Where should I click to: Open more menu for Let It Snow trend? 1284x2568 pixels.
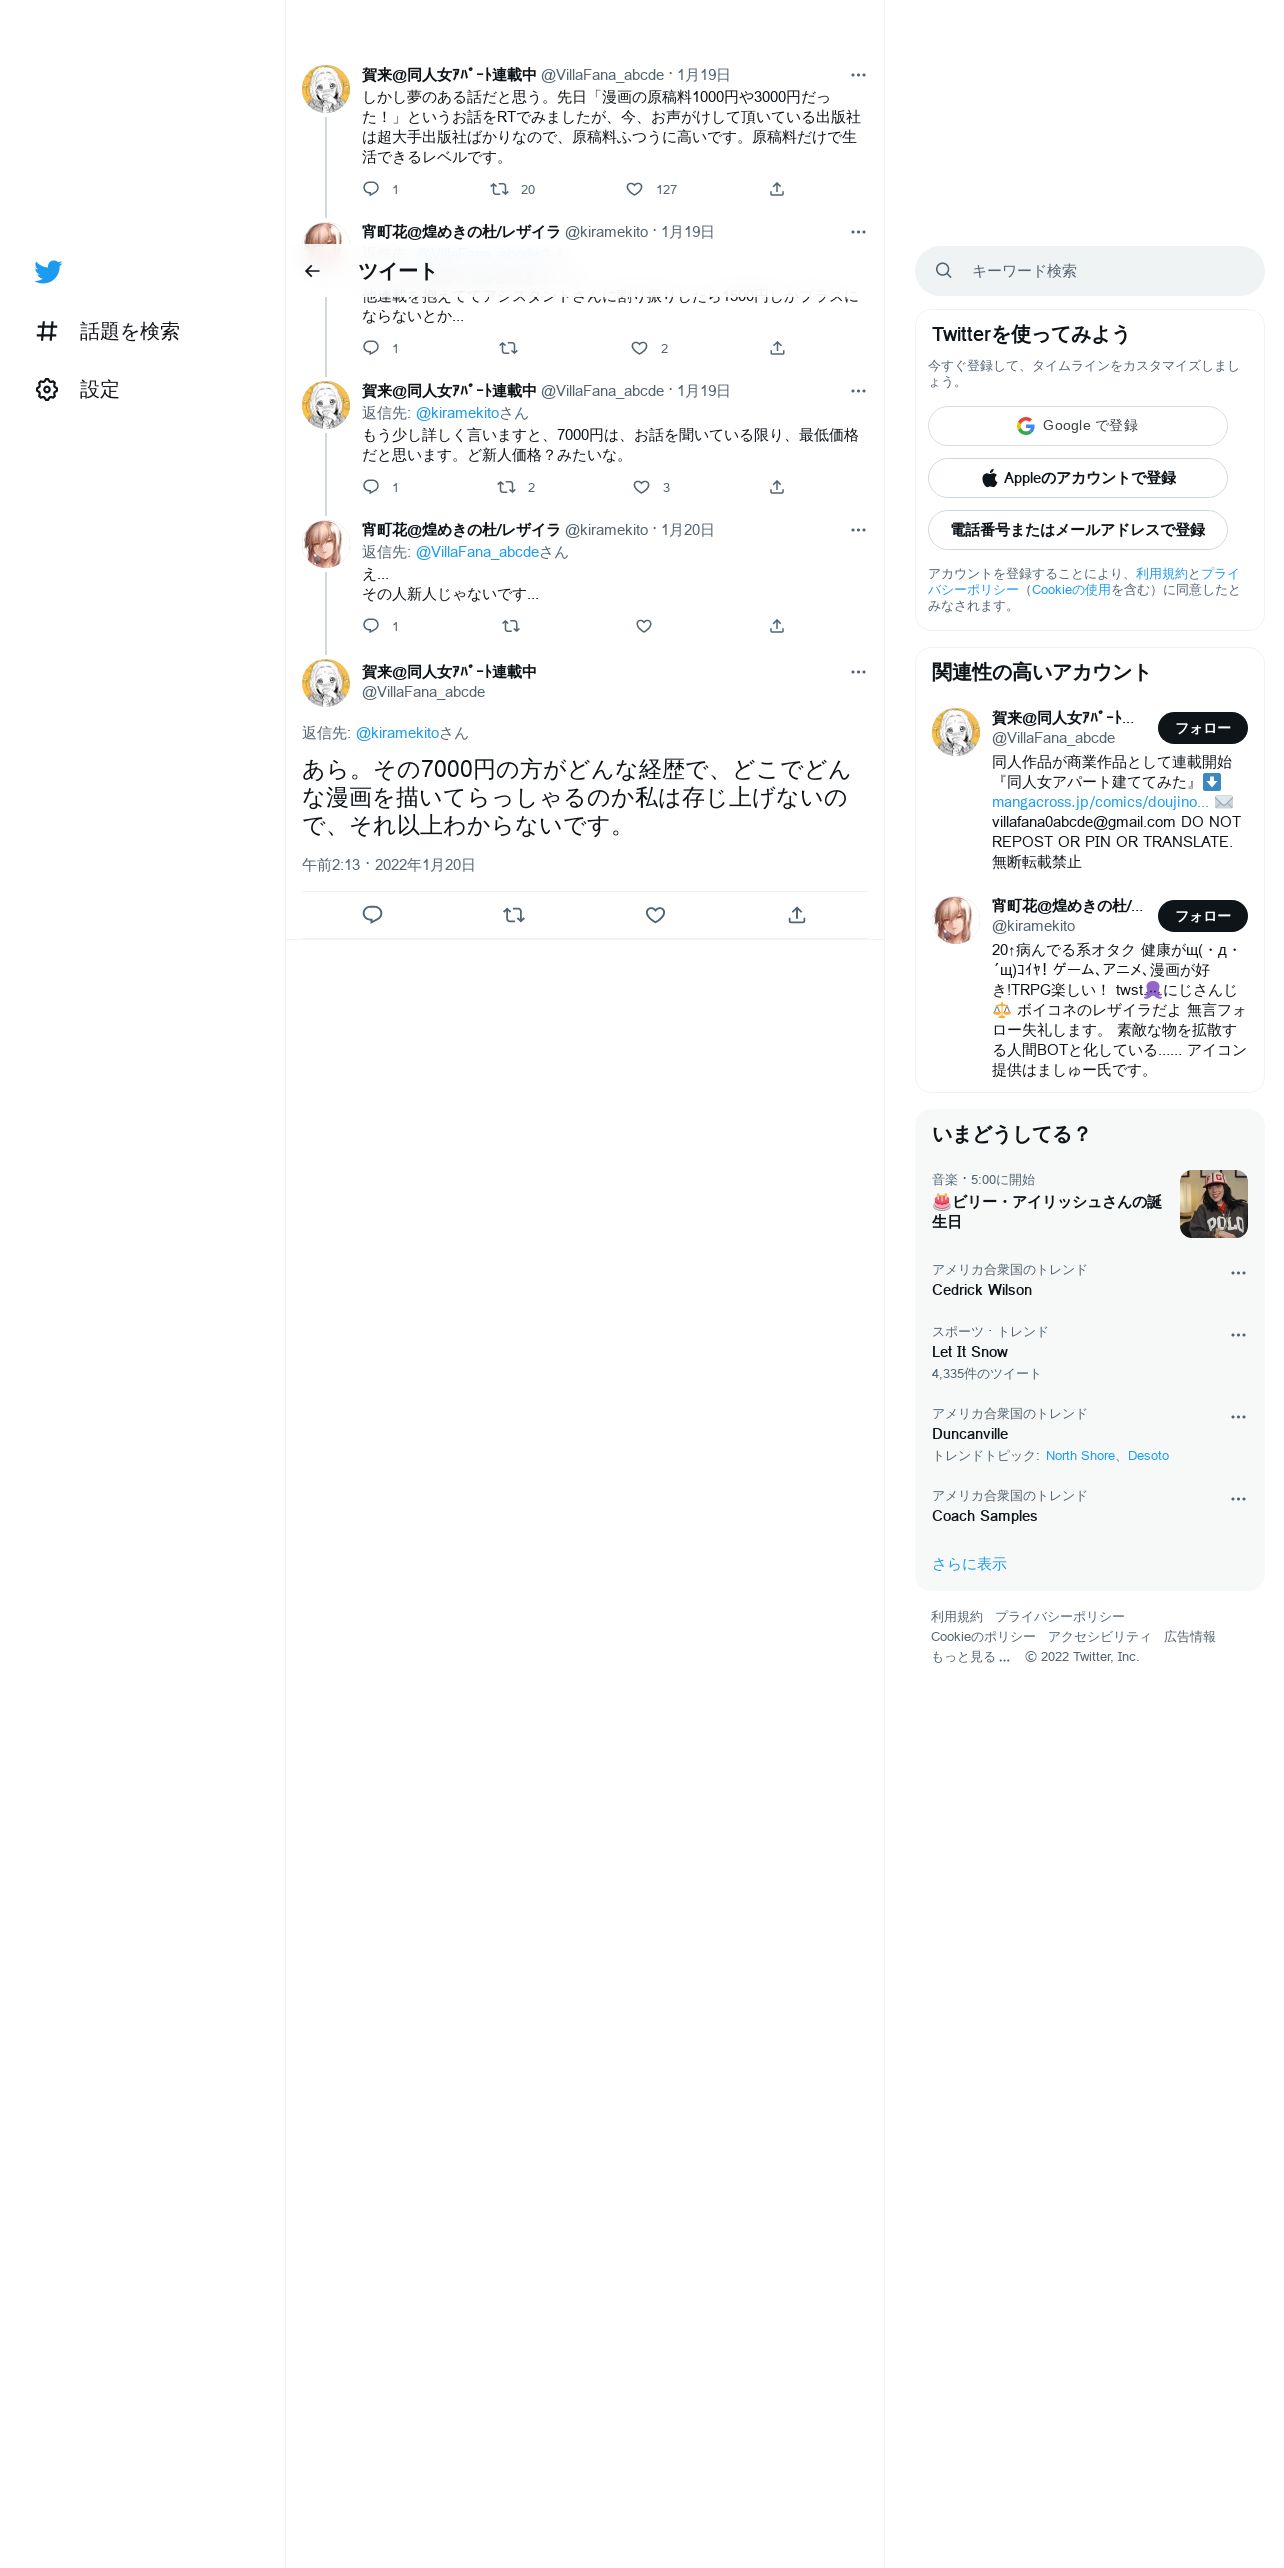pyautogui.click(x=1238, y=1335)
